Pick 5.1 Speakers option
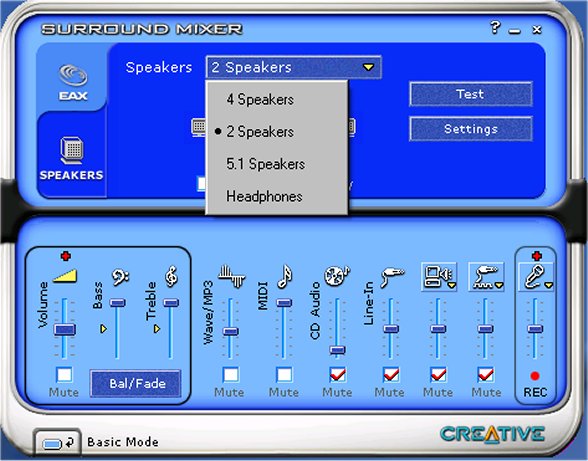 click(x=277, y=164)
